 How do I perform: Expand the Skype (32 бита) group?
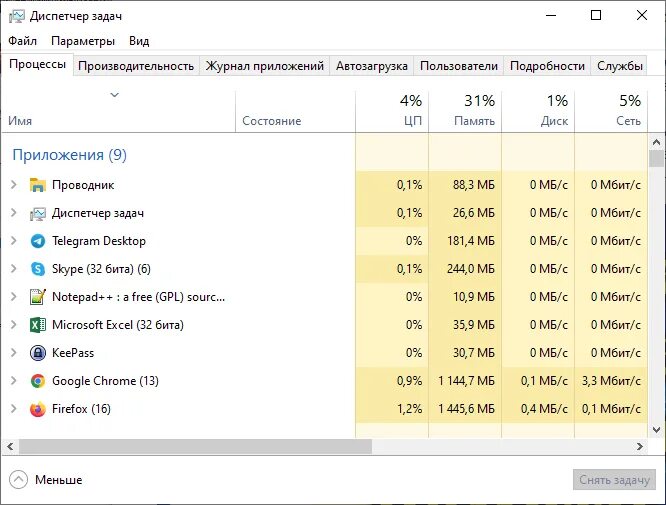(x=14, y=269)
